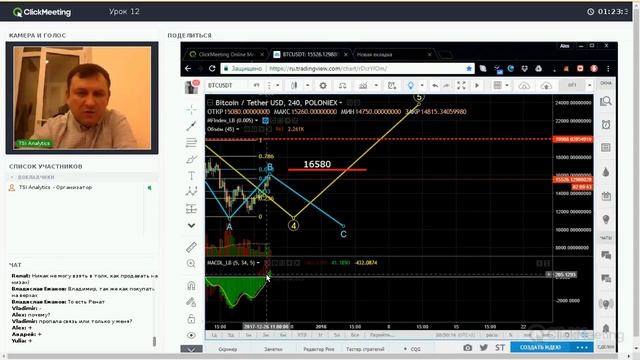640x360 pixels.
Task: Open the screener tab at bottom
Action: (x=227, y=349)
